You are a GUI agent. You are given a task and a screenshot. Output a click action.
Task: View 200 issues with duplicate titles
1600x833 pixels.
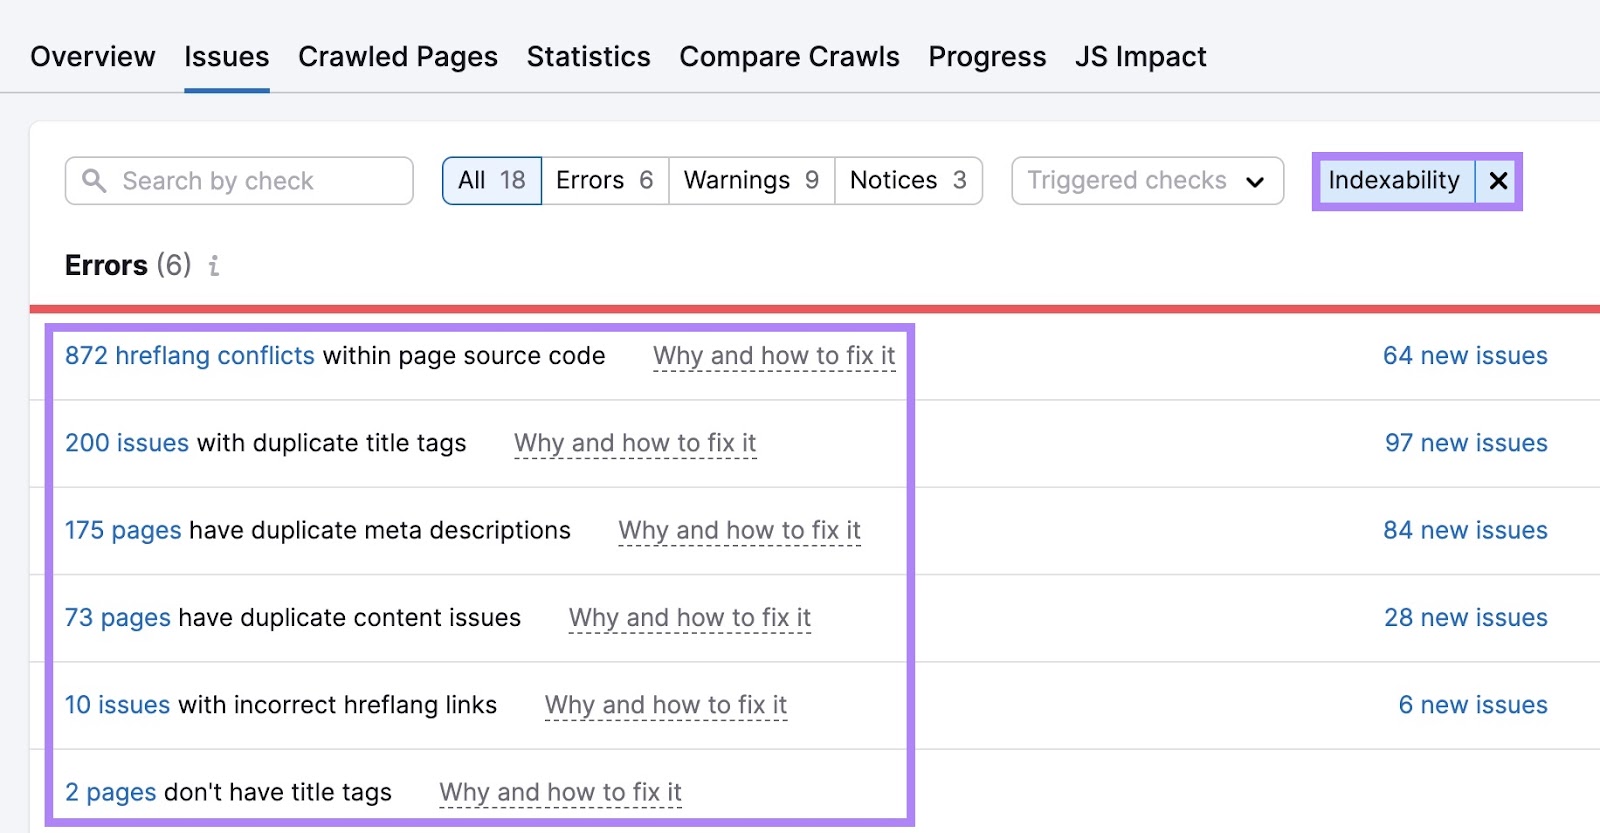pos(127,443)
